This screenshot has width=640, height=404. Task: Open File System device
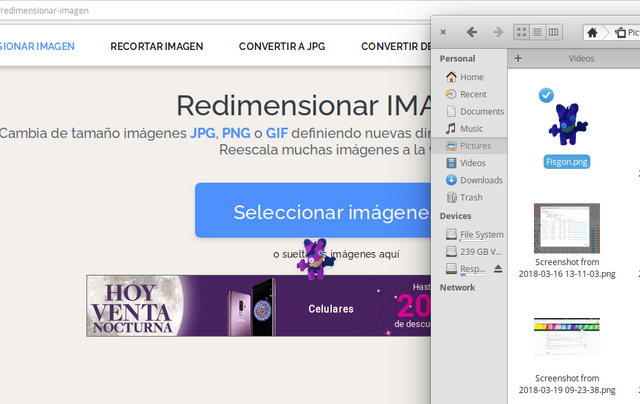click(x=469, y=235)
